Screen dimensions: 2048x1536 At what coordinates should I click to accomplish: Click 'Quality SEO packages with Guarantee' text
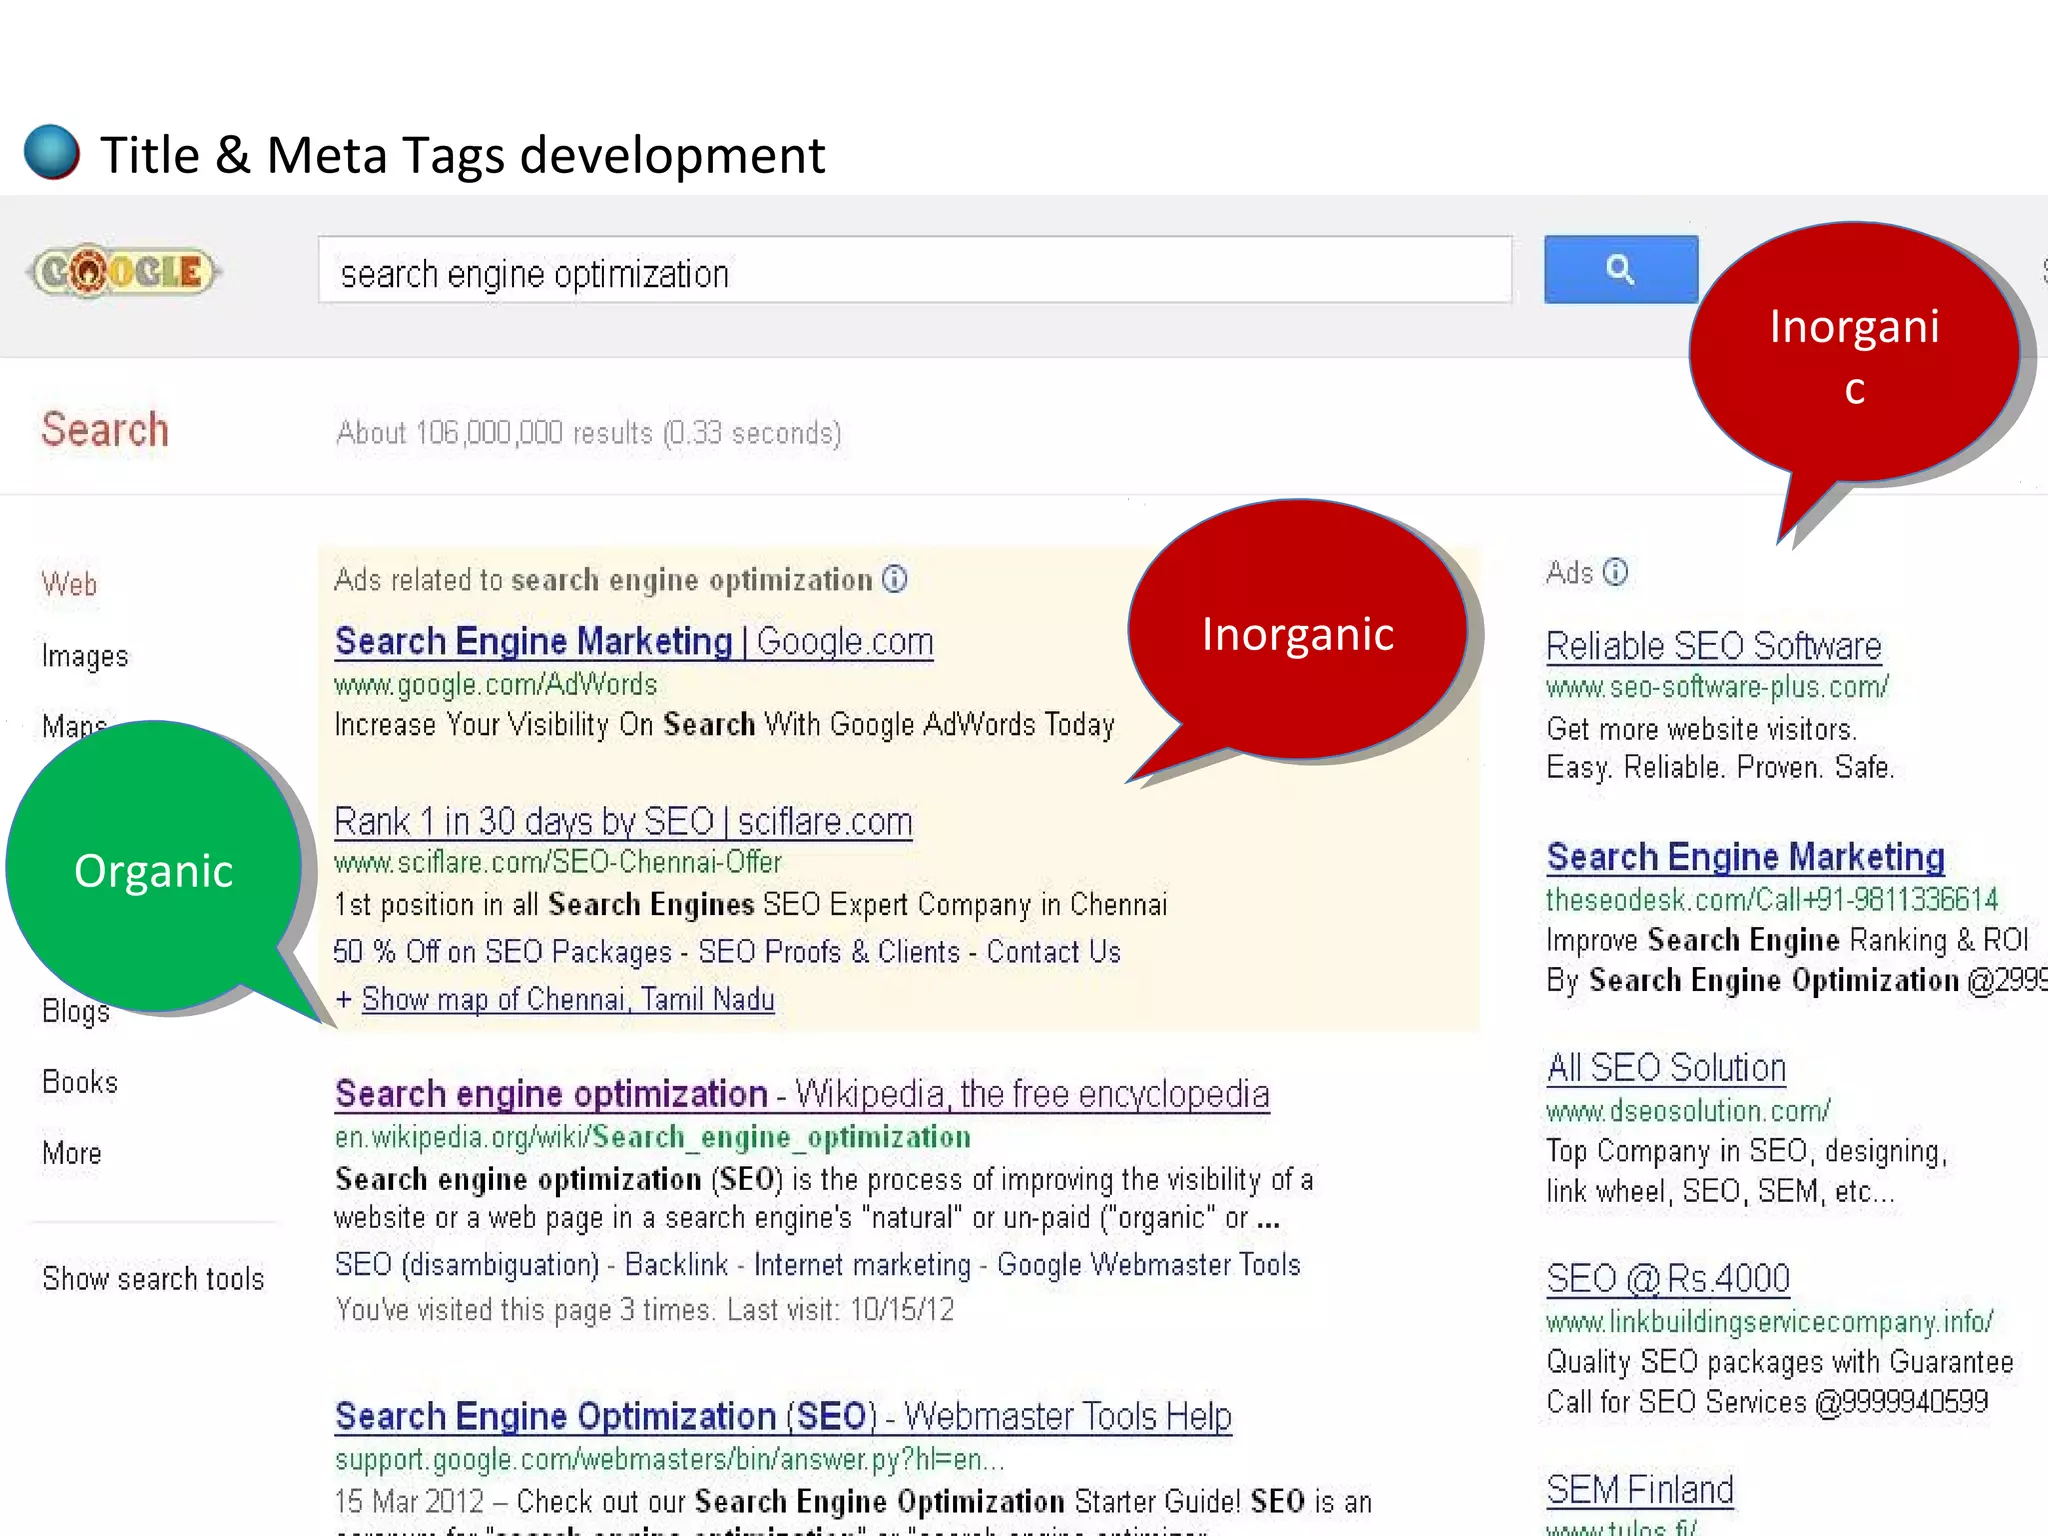pyautogui.click(x=1780, y=1362)
